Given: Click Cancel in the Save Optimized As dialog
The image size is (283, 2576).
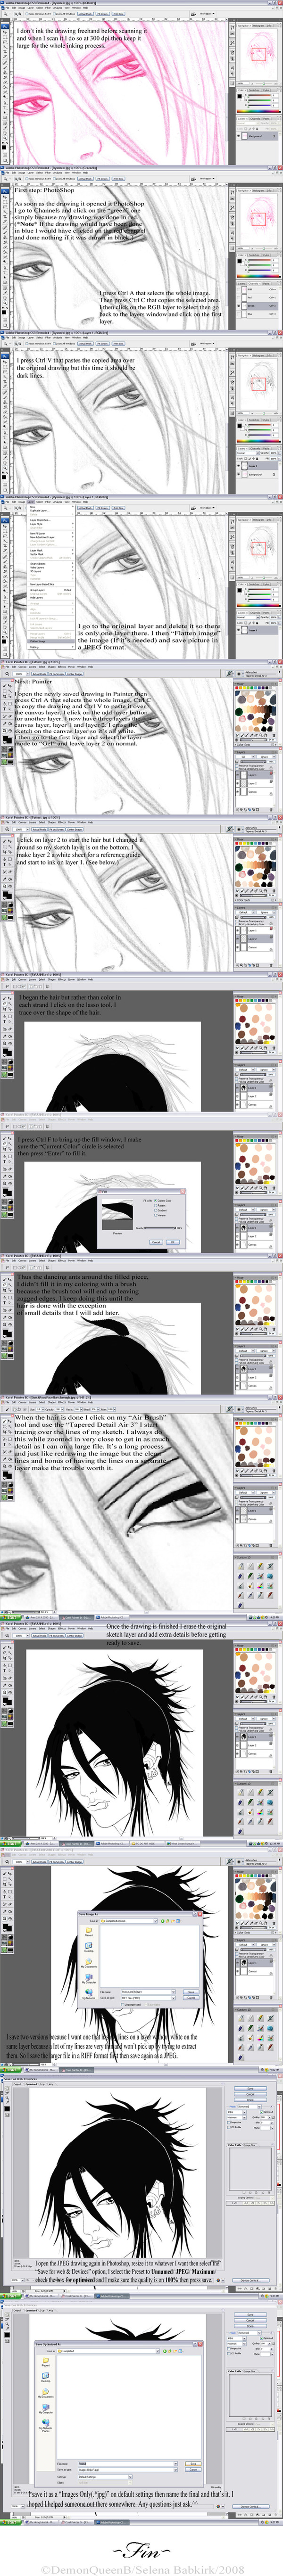Looking at the screenshot, I should (194, 2469).
